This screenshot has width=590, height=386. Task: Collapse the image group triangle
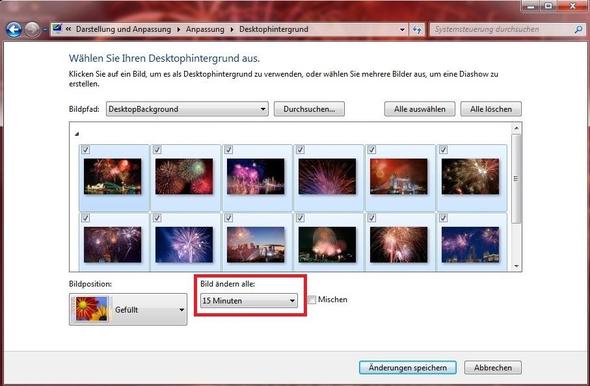tap(77, 134)
